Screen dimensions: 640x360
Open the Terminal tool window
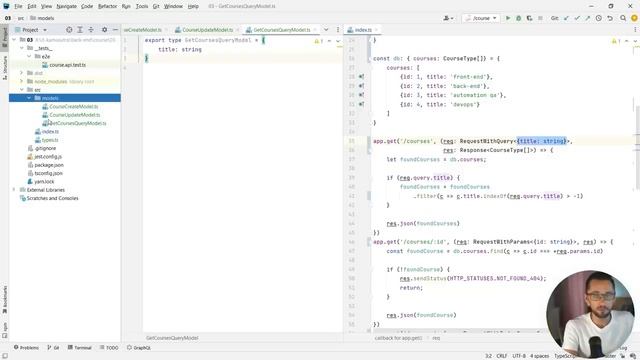tap(80, 348)
